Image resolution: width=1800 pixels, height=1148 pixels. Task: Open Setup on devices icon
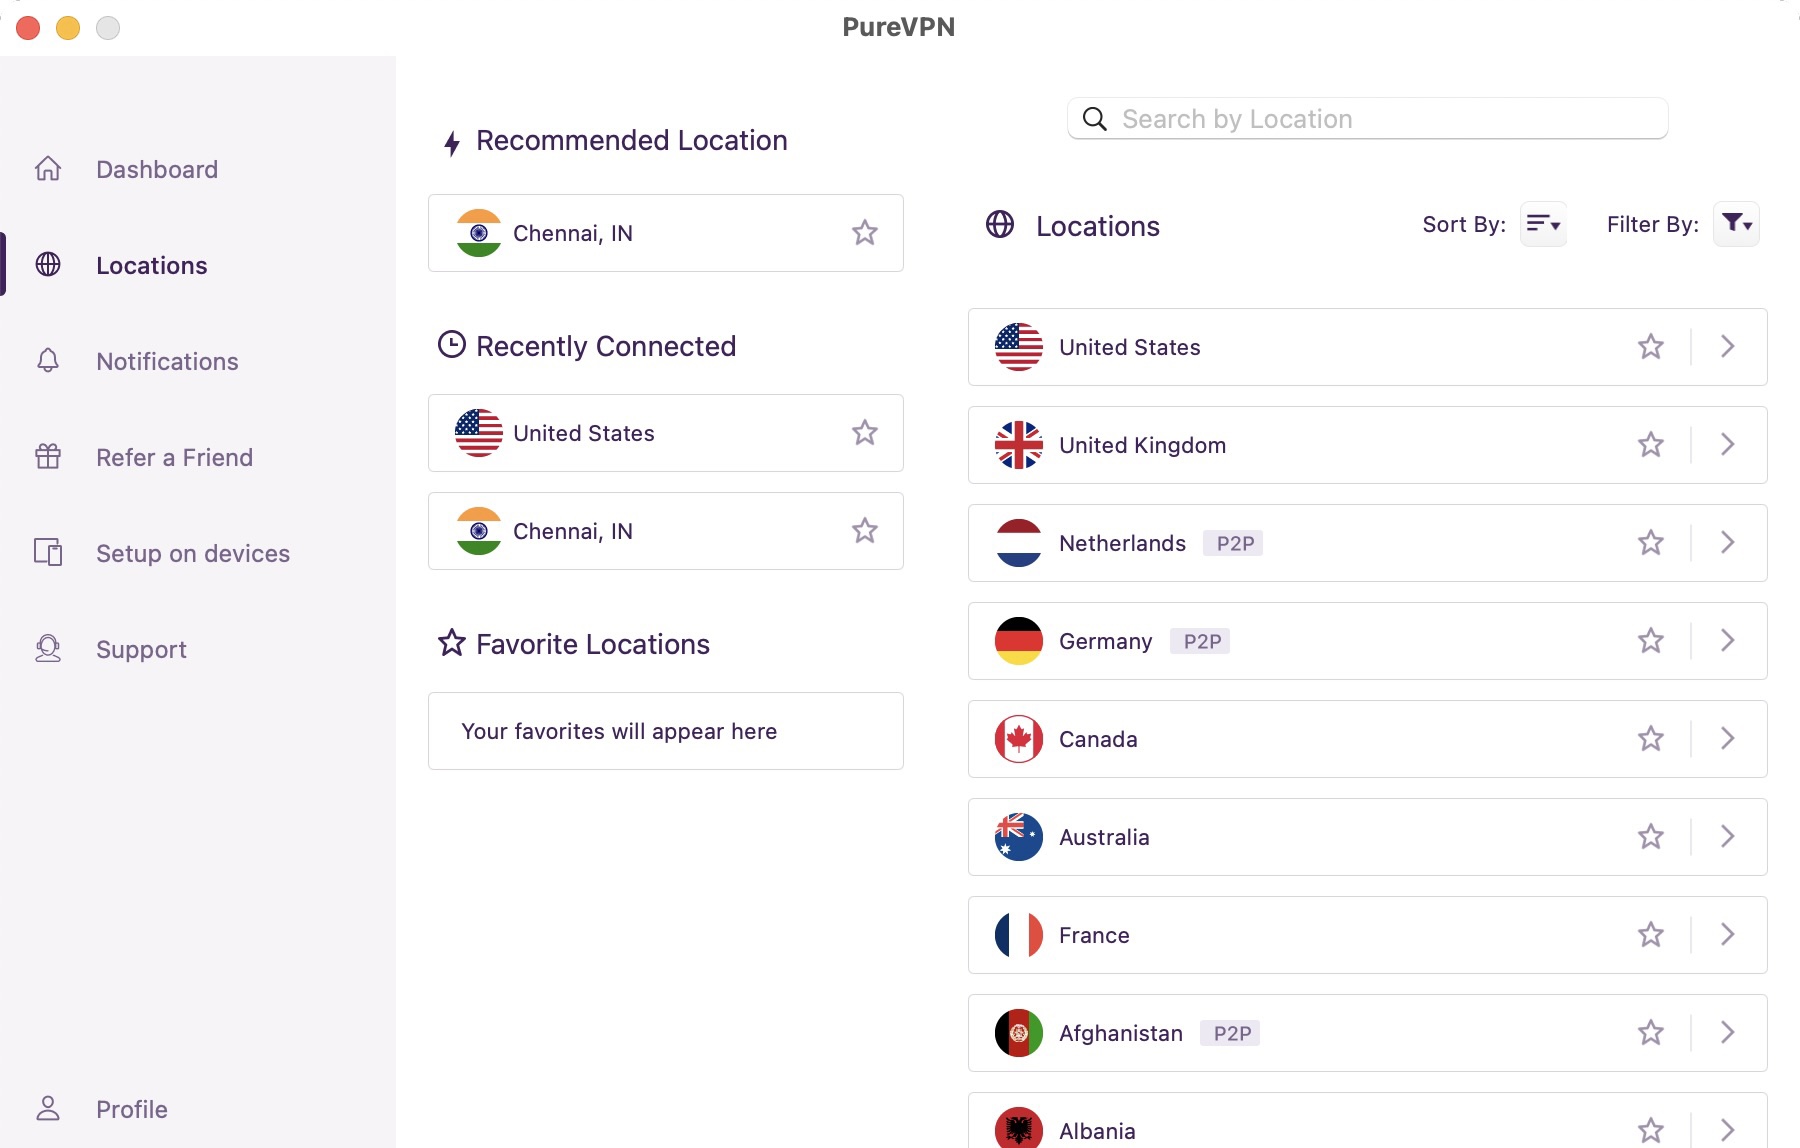[47, 553]
